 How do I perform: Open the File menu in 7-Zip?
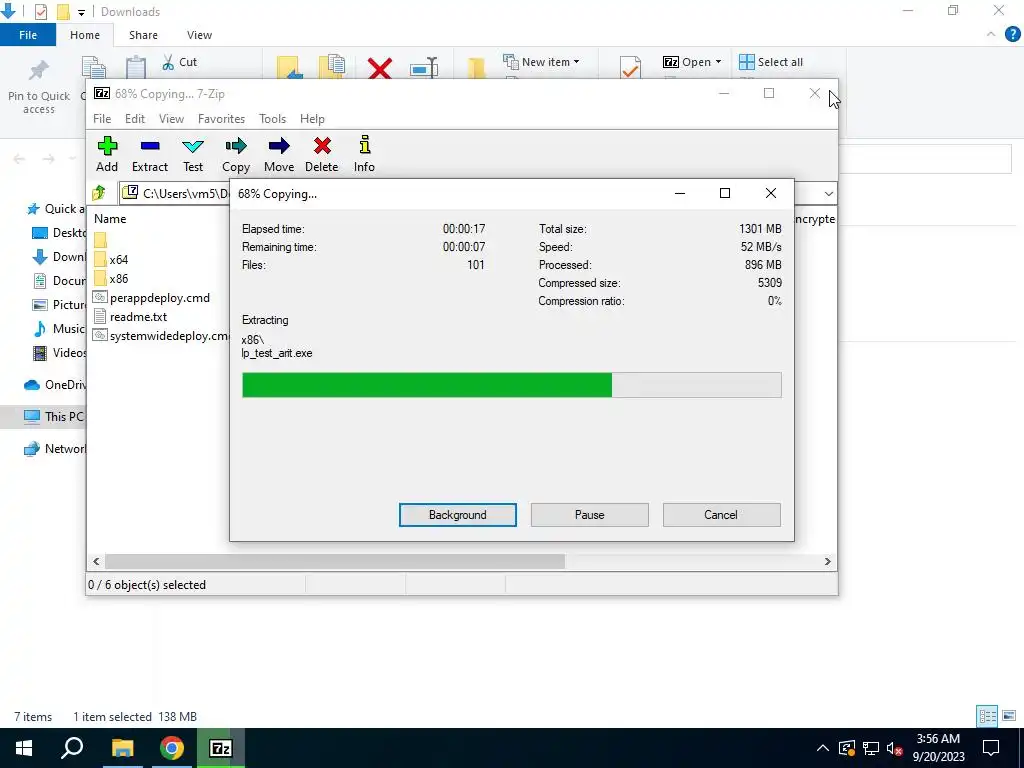tap(102, 119)
